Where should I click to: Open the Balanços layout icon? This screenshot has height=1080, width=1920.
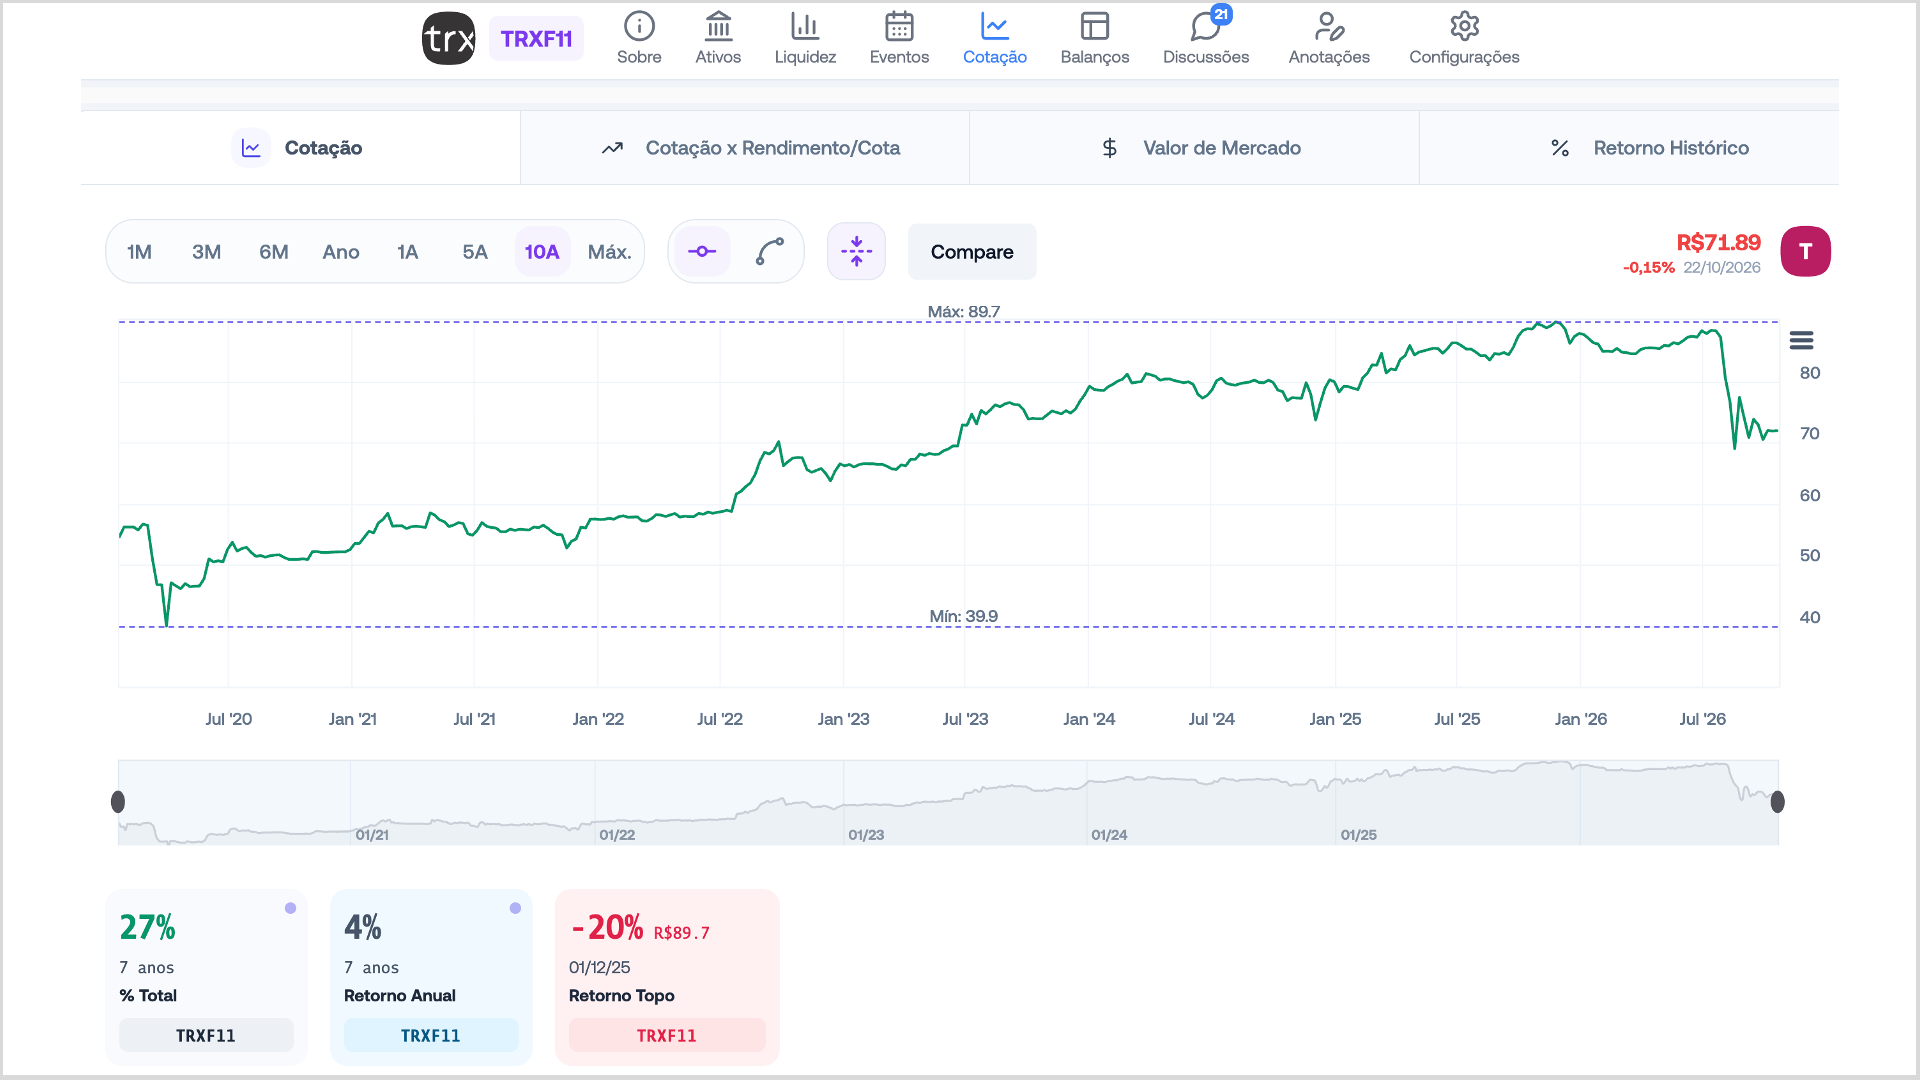pyautogui.click(x=1095, y=26)
